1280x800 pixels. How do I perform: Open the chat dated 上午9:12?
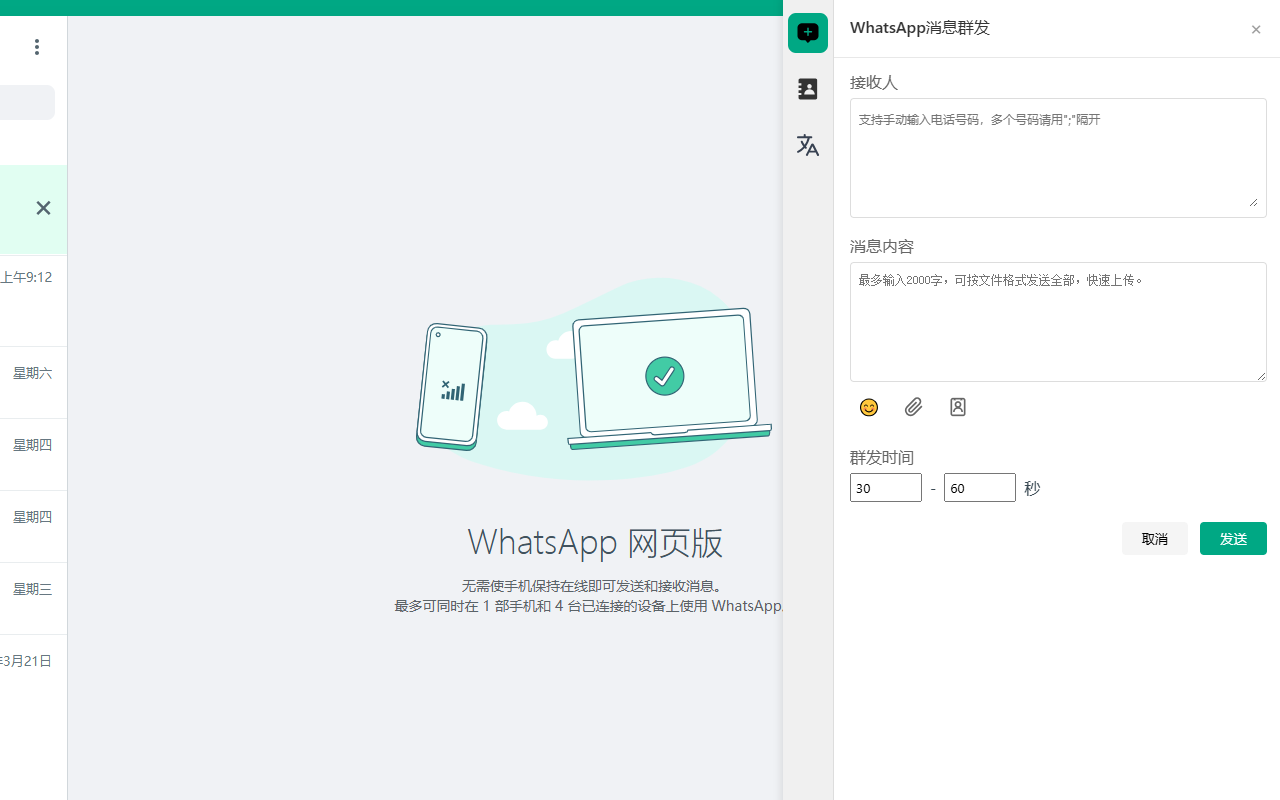[34, 301]
